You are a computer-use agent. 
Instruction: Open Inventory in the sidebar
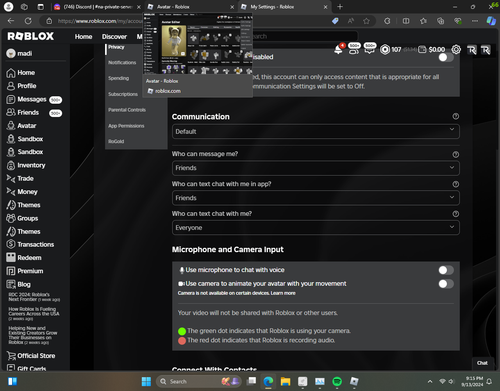(26, 165)
